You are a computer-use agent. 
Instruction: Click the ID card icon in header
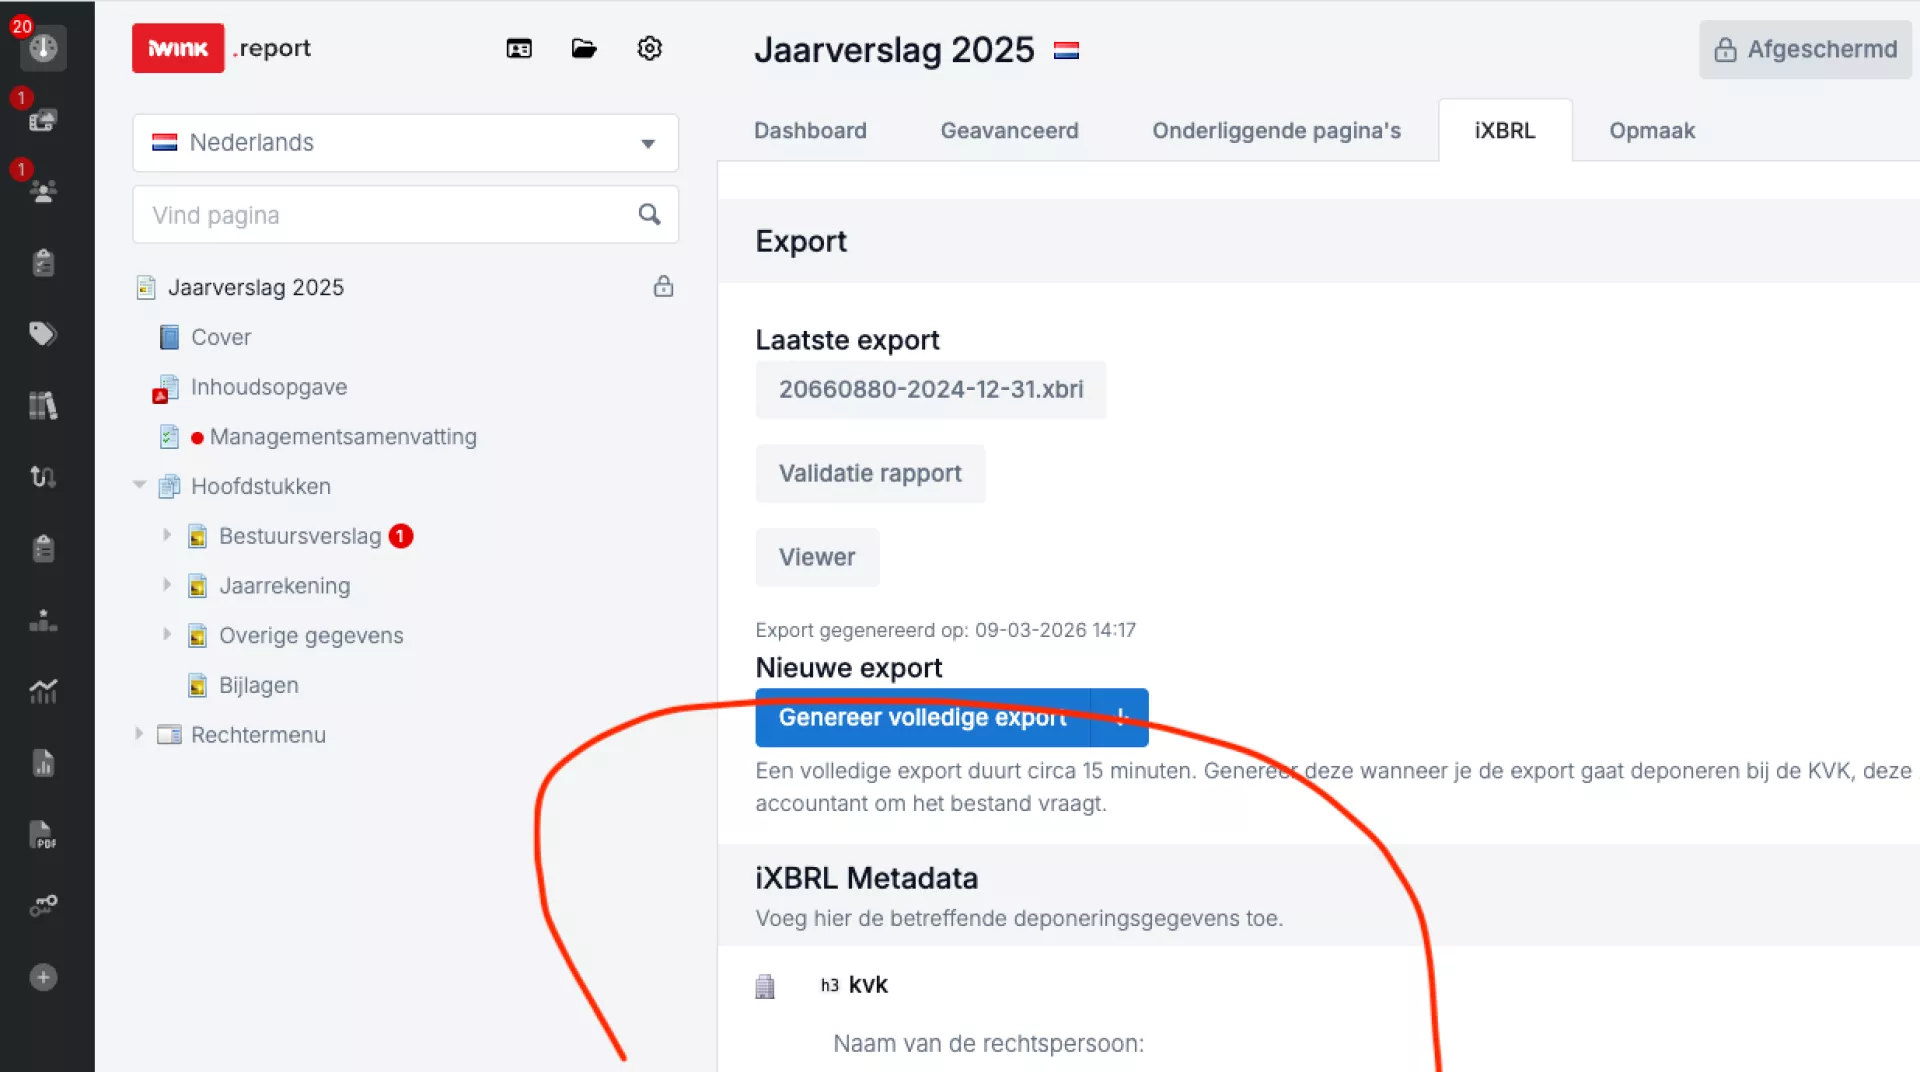pos(519,48)
